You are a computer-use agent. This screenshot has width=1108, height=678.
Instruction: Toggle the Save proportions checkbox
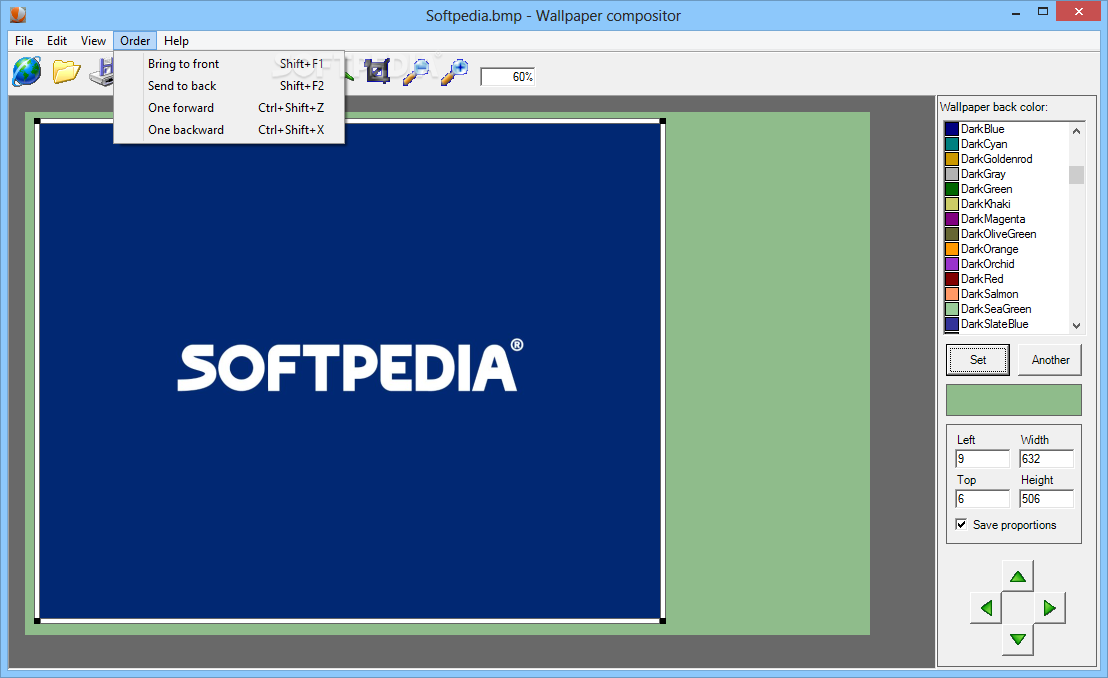click(x=961, y=524)
